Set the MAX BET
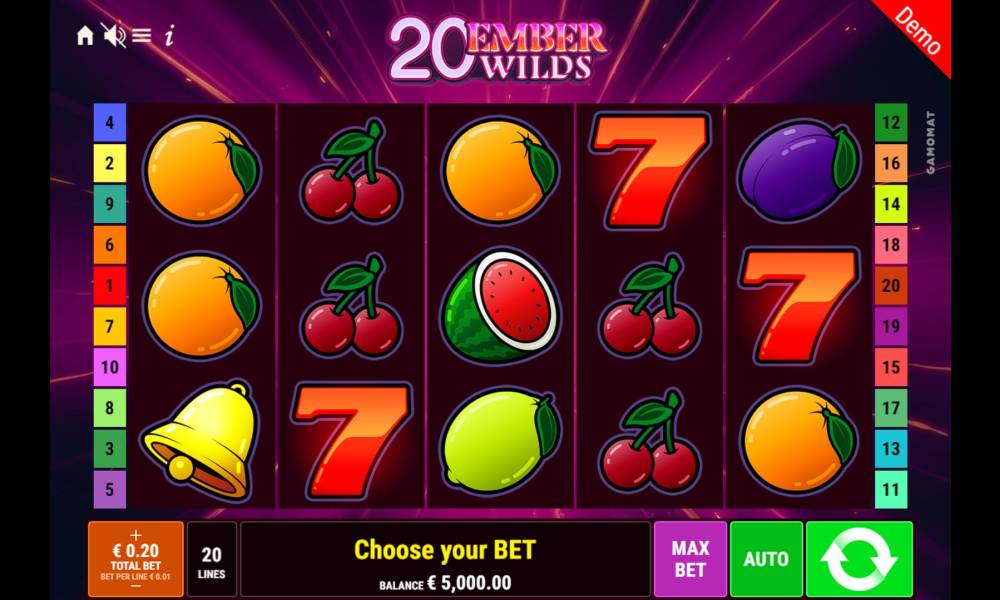This screenshot has width=1000, height=600. click(690, 559)
